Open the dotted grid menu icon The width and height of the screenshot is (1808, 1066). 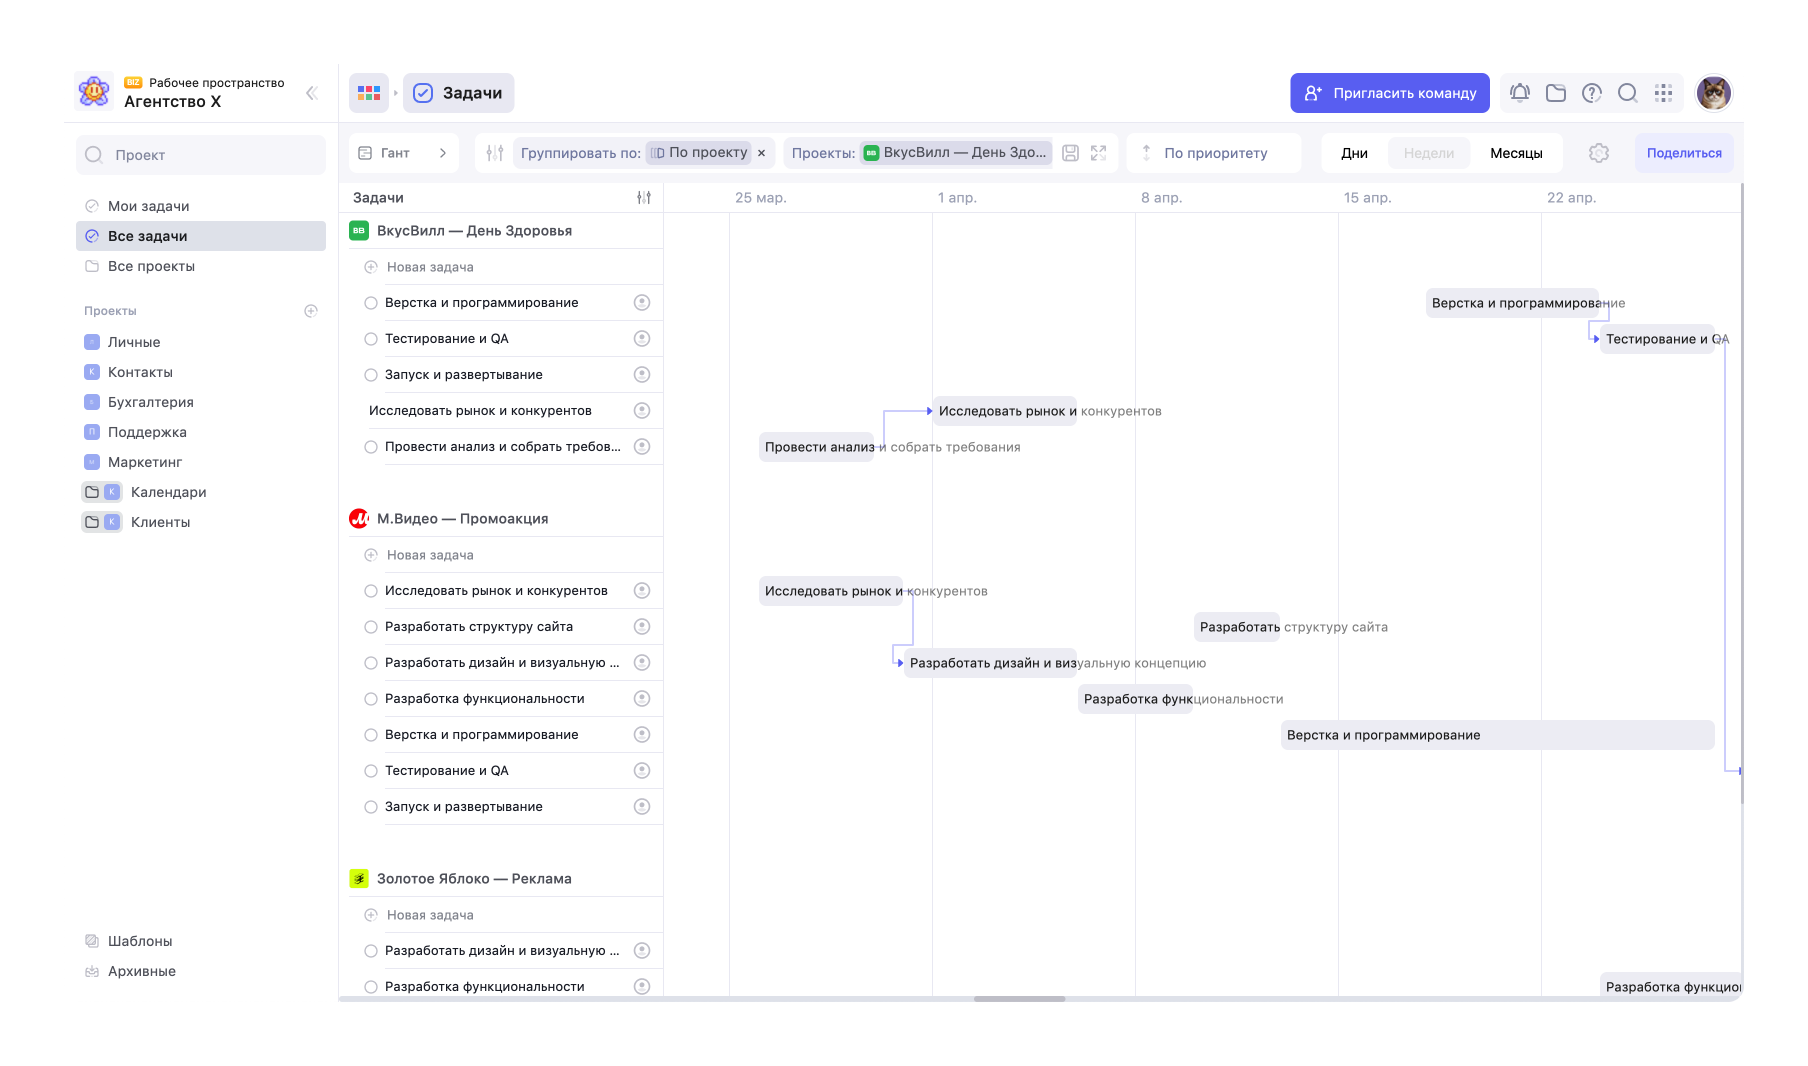tap(1664, 93)
